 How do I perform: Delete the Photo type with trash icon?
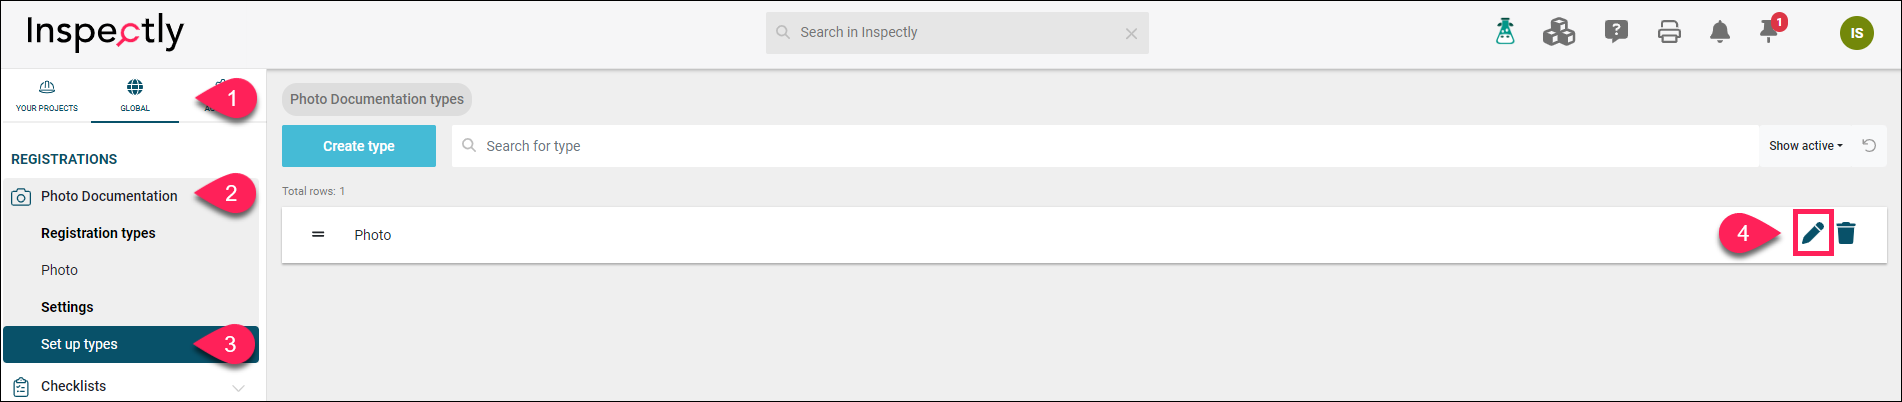pyautogui.click(x=1846, y=234)
